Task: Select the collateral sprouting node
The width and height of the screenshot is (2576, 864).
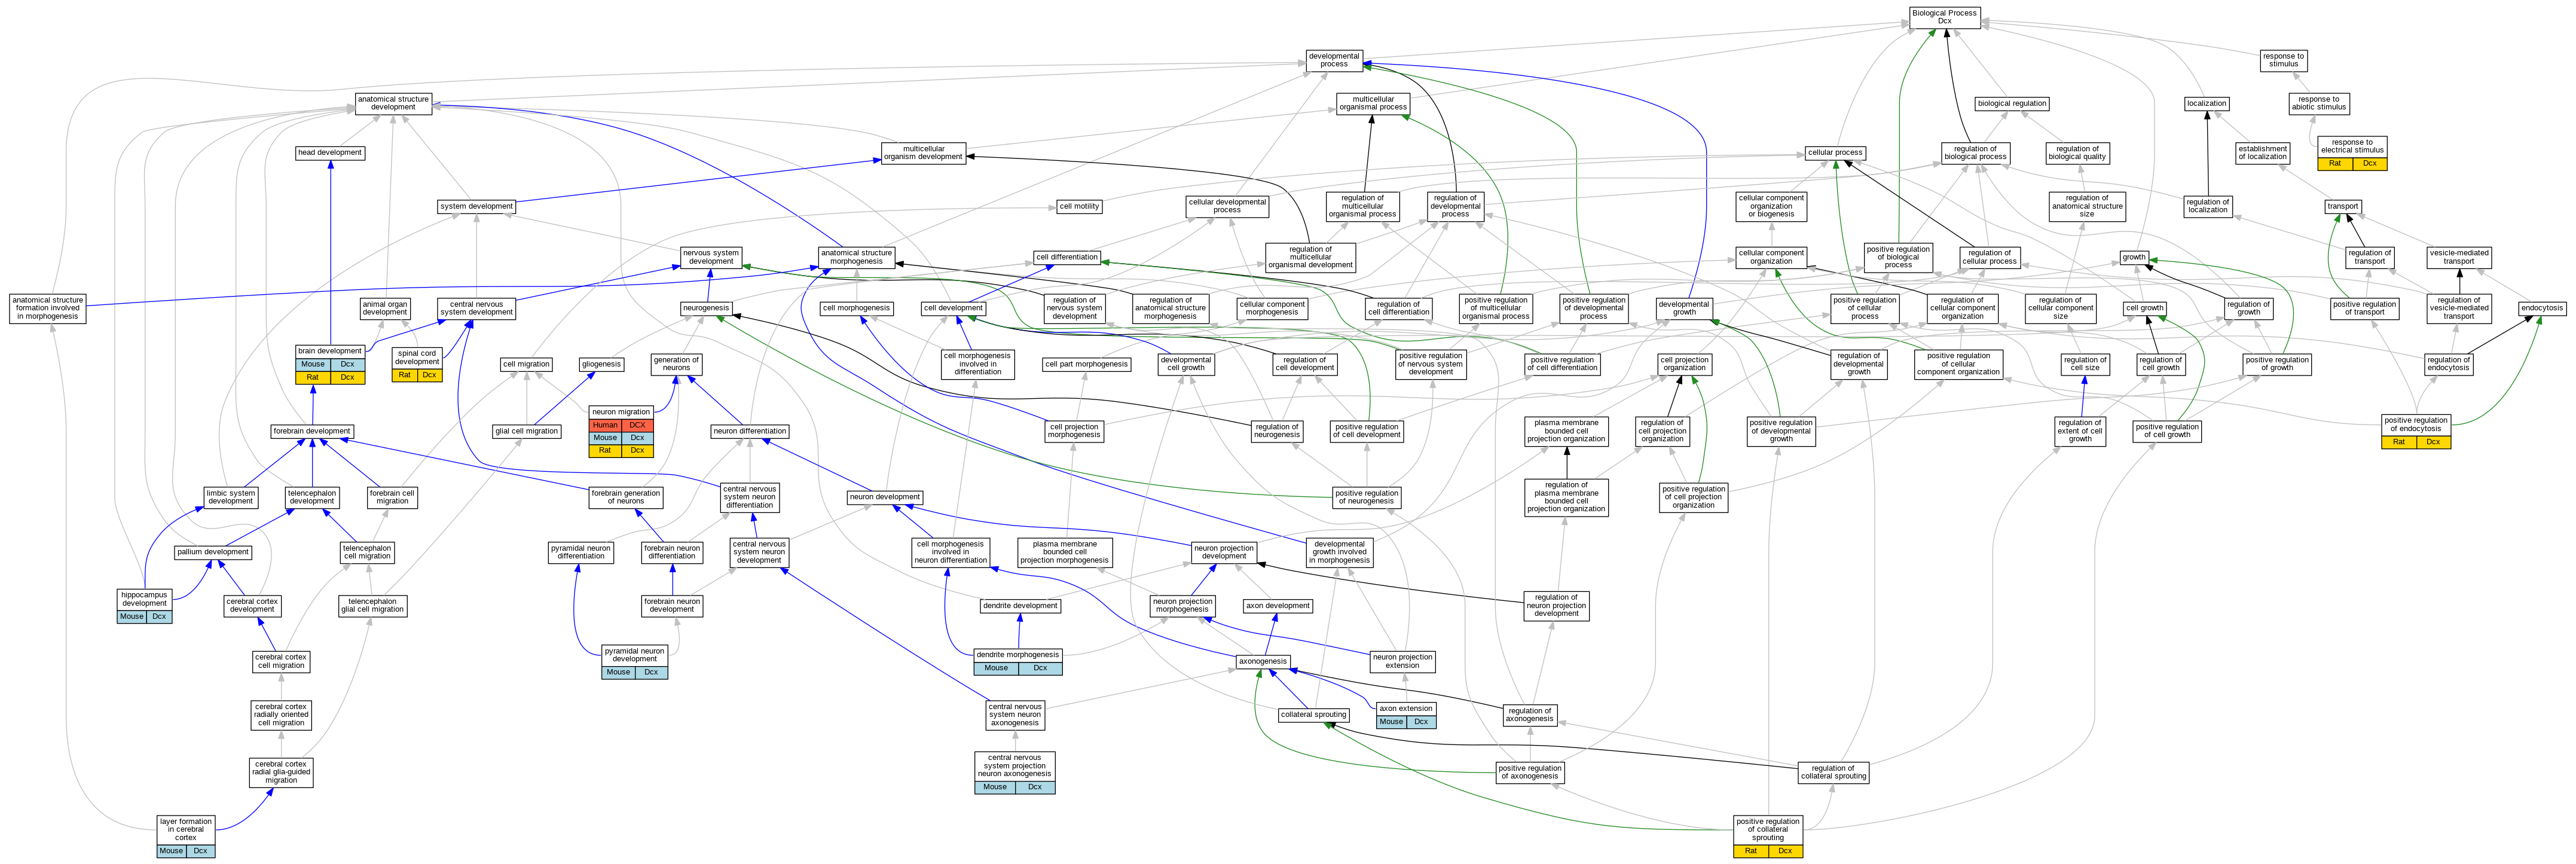Action: [x=1314, y=715]
